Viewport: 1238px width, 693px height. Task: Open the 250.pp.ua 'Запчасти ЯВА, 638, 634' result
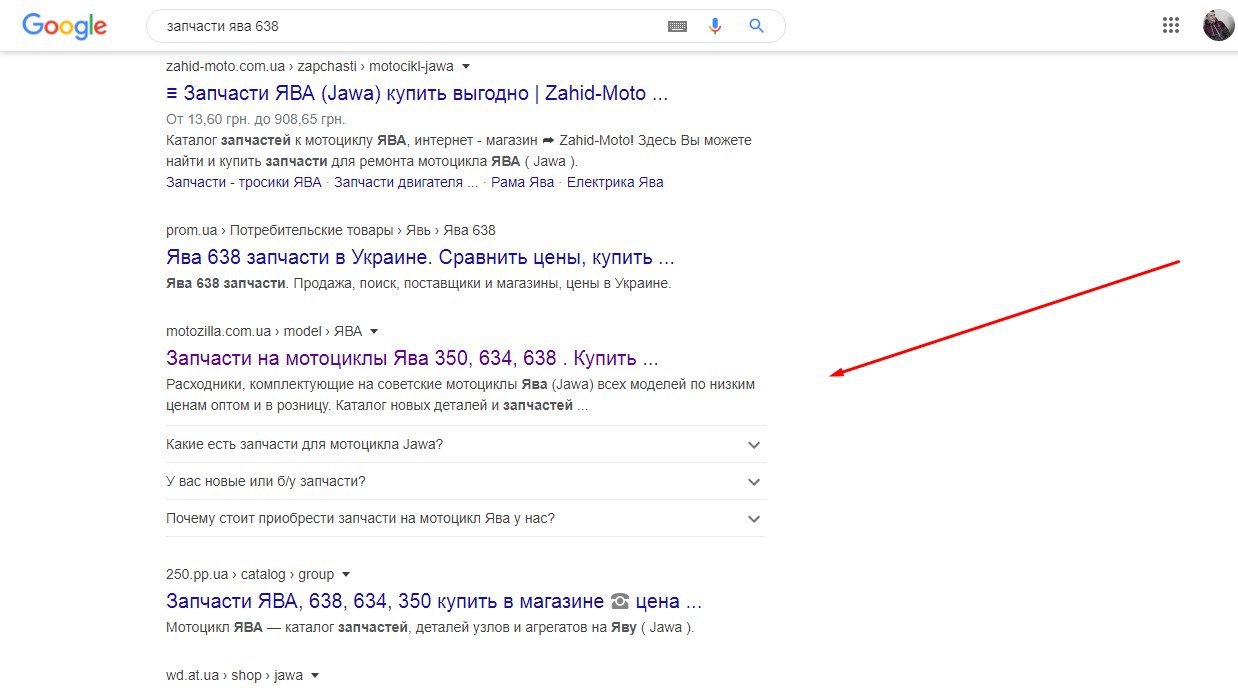tap(434, 602)
